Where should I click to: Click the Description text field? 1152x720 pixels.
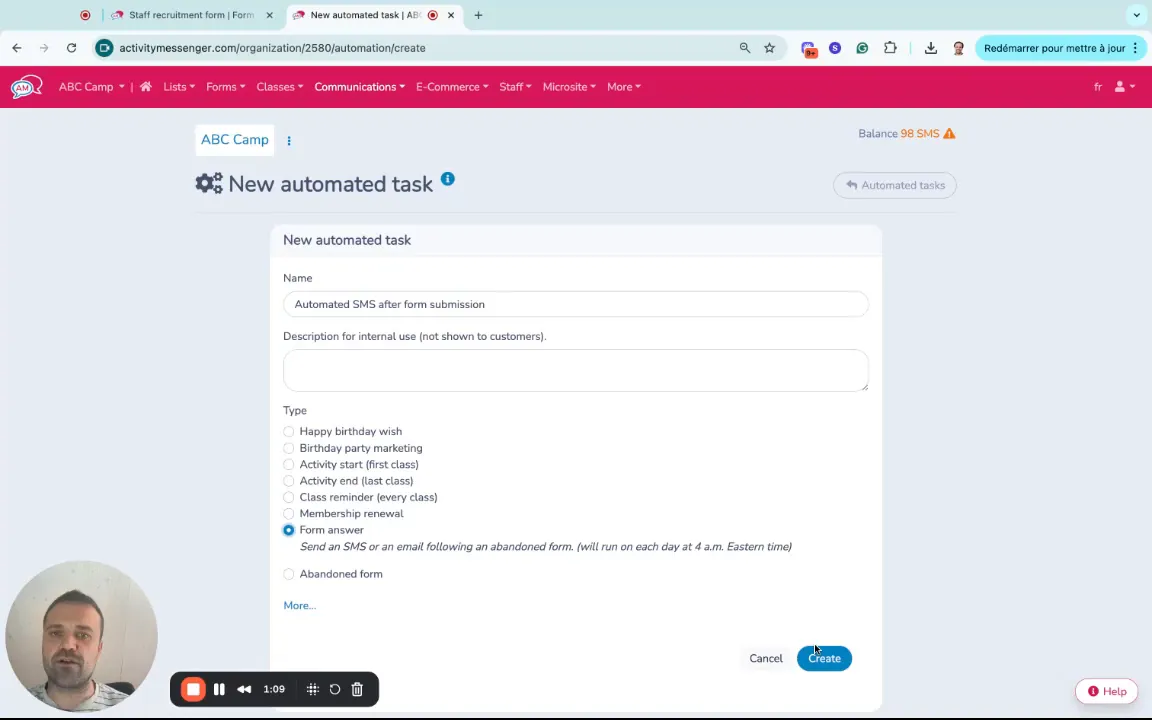tap(575, 370)
